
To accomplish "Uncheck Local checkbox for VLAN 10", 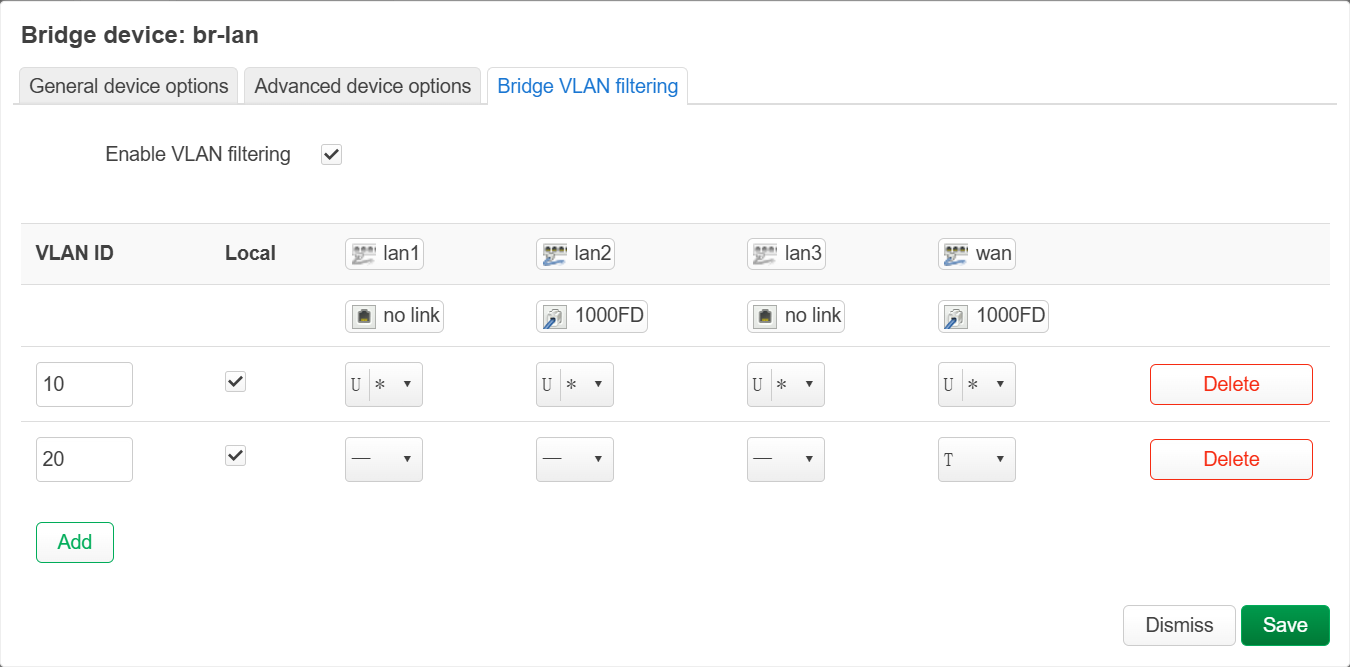I will pyautogui.click(x=235, y=382).
